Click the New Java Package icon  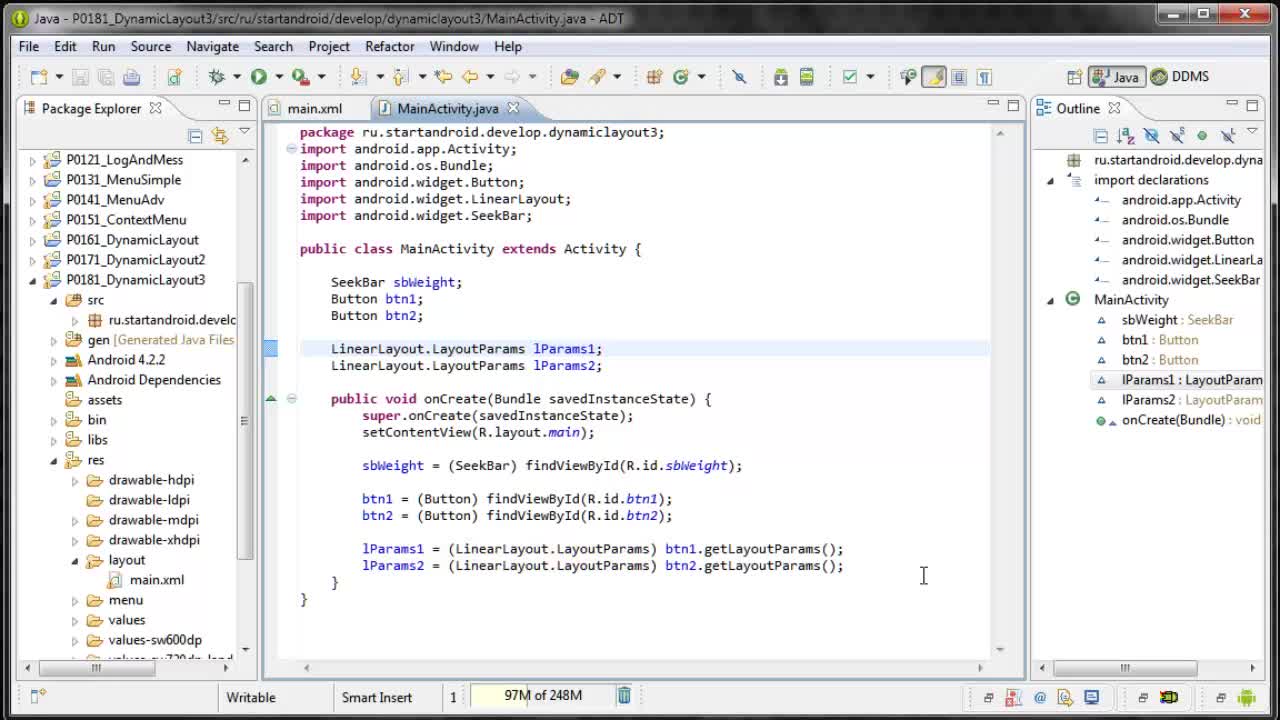[654, 77]
